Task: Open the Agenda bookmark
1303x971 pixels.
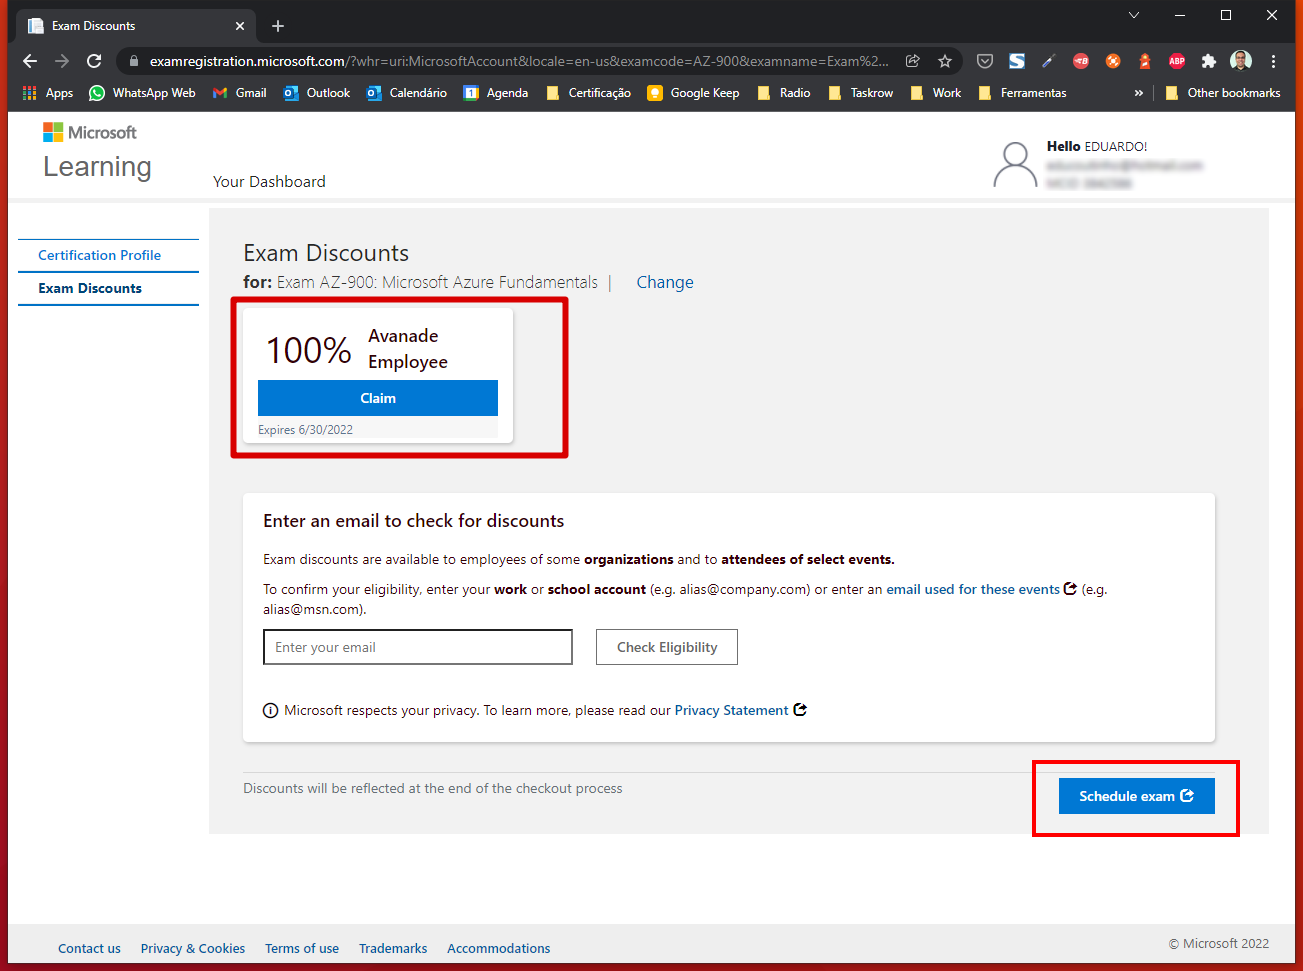Action: pos(496,93)
